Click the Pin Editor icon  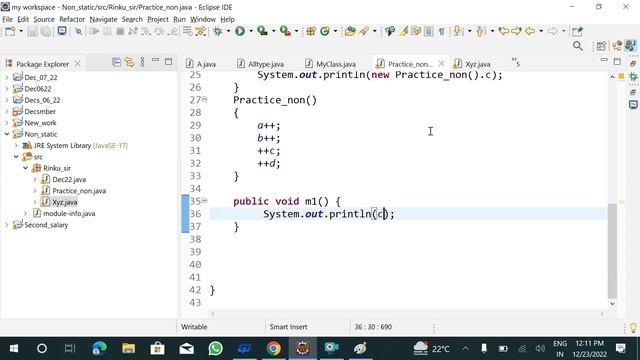click(x=577, y=31)
